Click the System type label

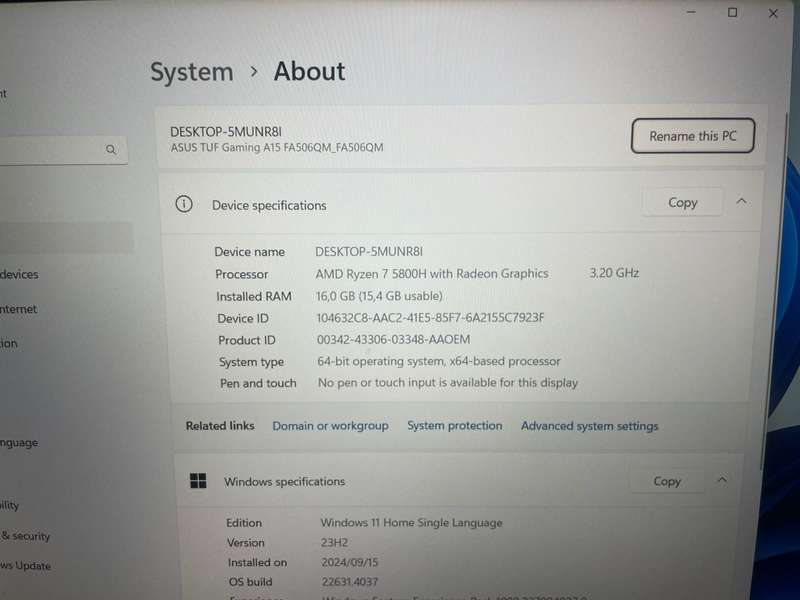click(x=252, y=362)
